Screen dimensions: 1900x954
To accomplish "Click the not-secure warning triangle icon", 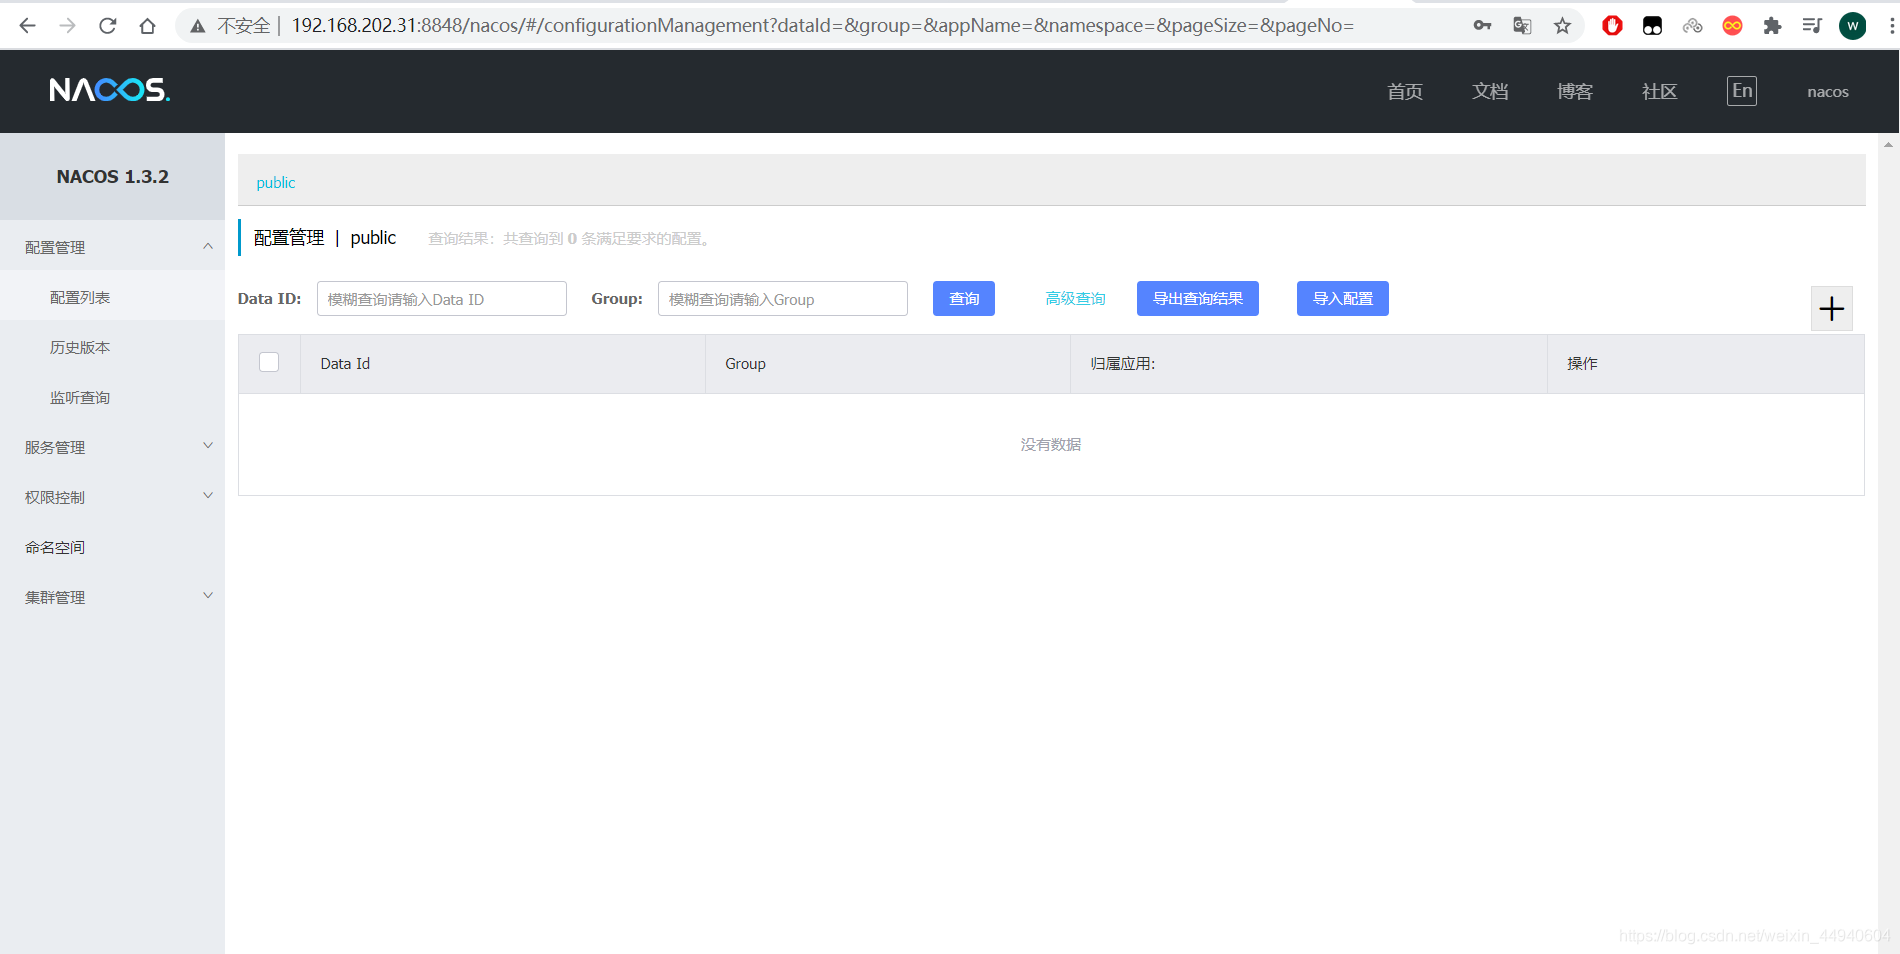I will (198, 26).
